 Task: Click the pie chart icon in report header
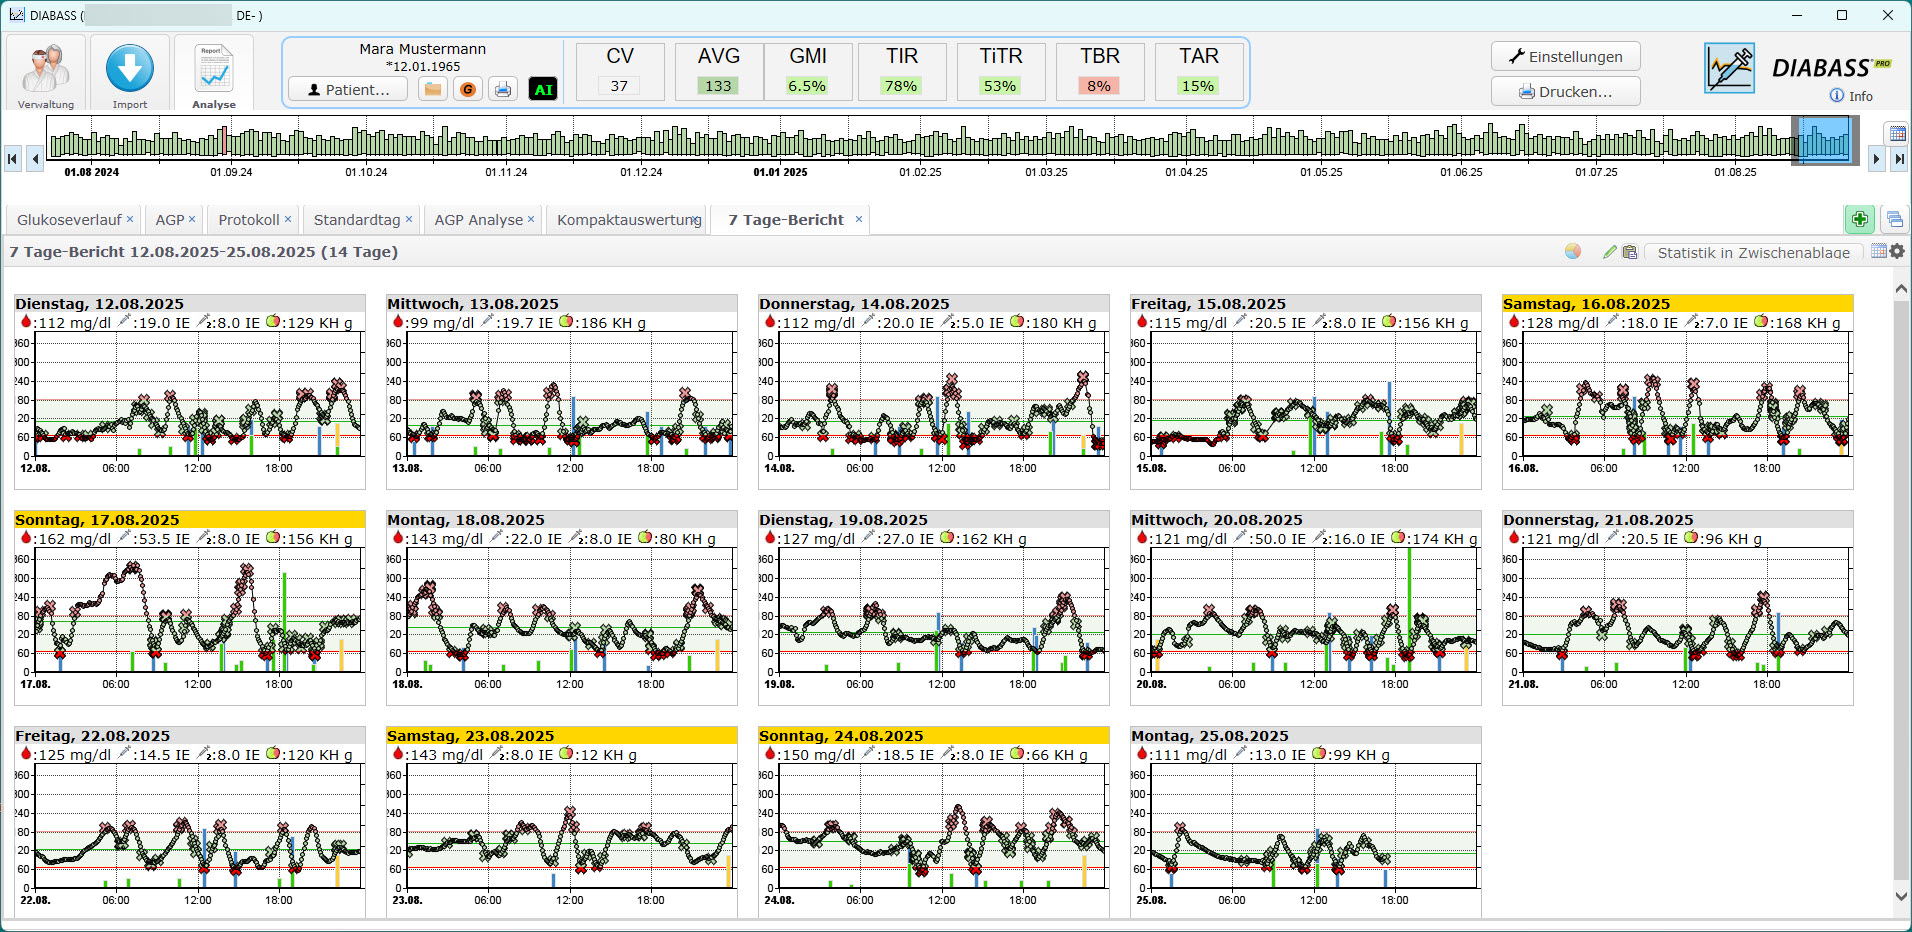pos(1573,252)
